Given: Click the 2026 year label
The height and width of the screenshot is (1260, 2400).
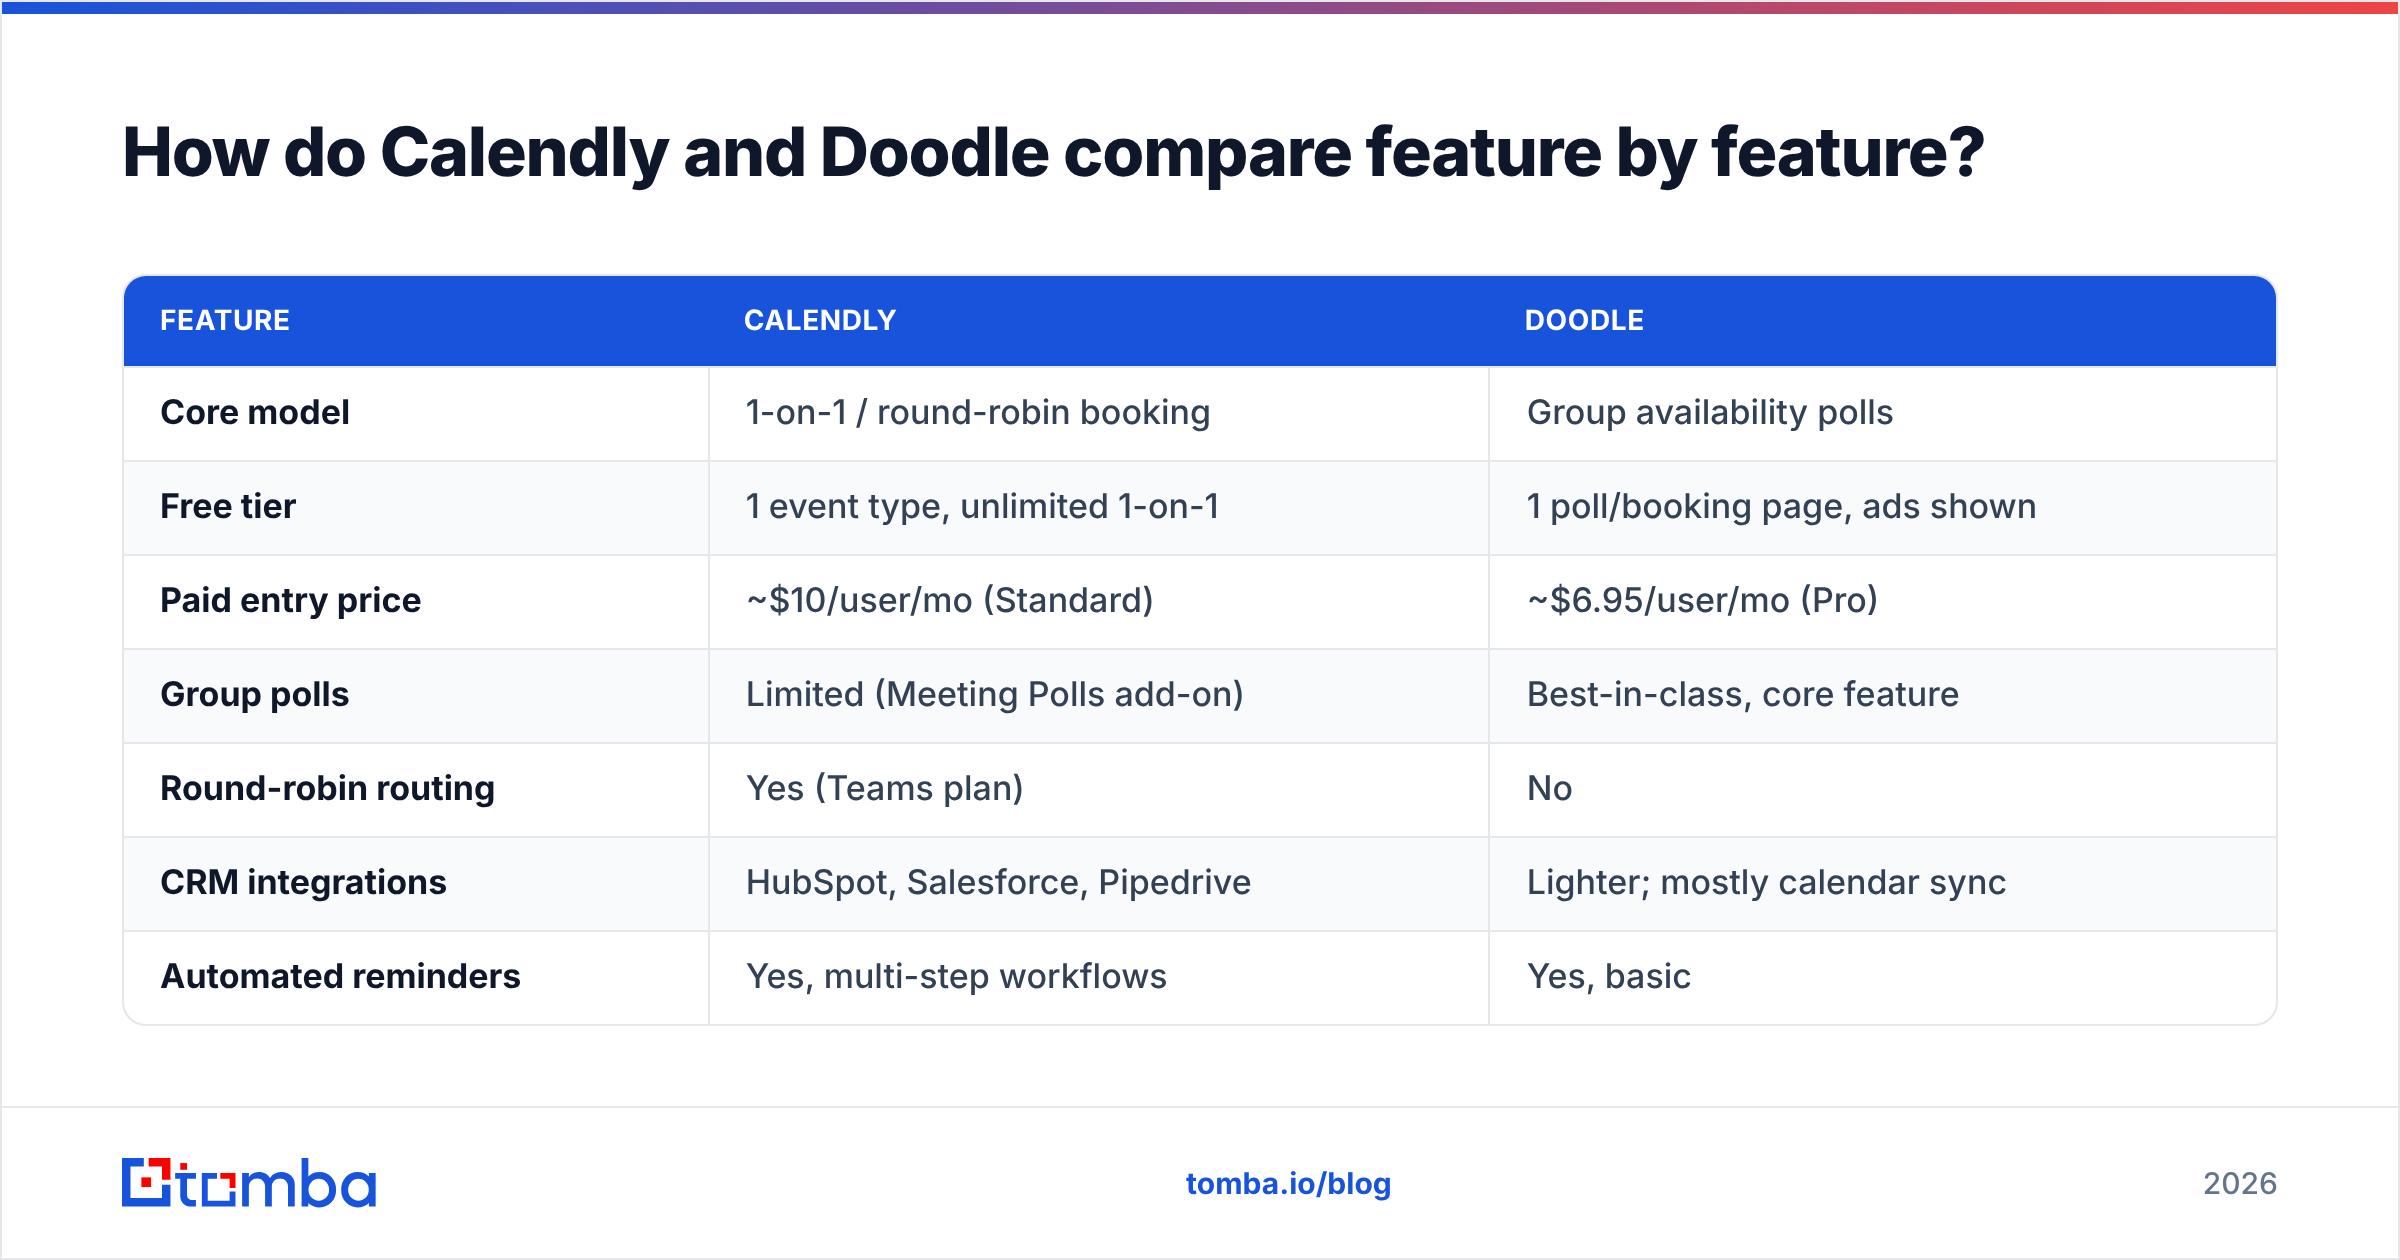Looking at the screenshot, I should 2240,1184.
